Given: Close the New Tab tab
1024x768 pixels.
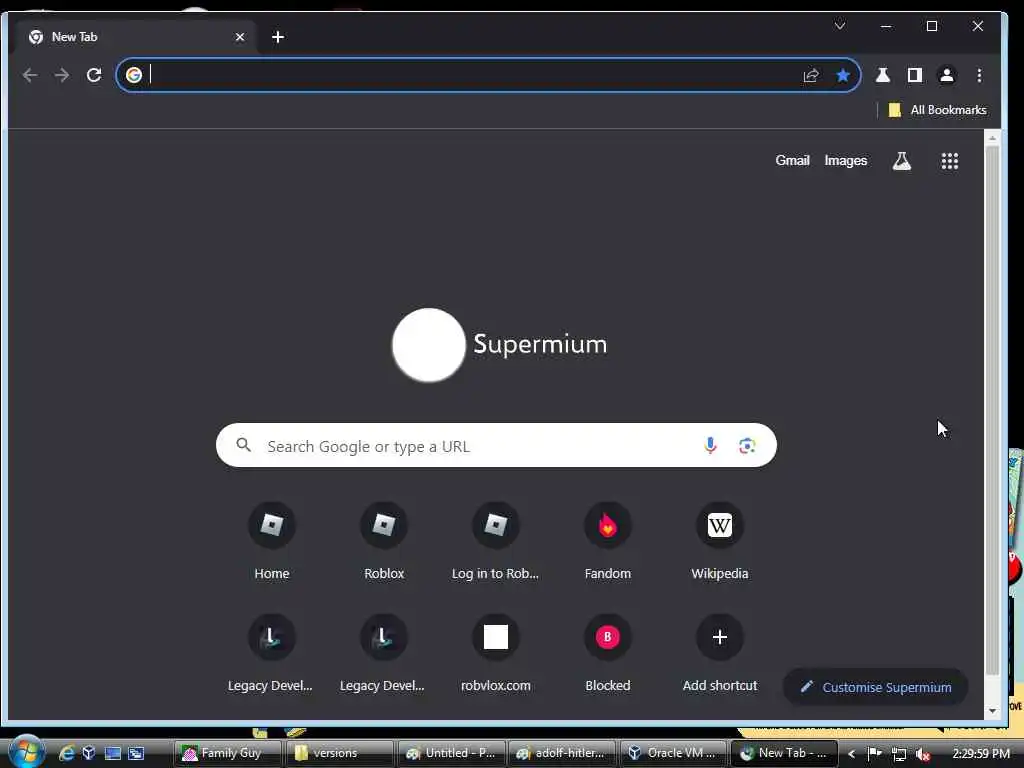Looking at the screenshot, I should click(240, 37).
